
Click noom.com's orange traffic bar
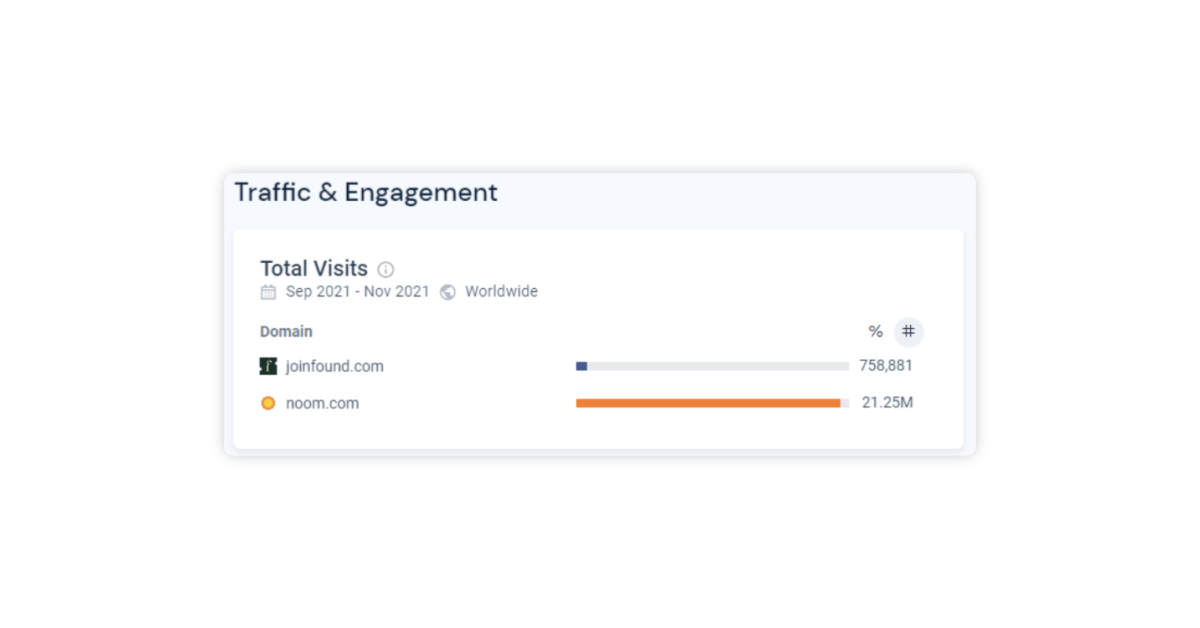(708, 403)
